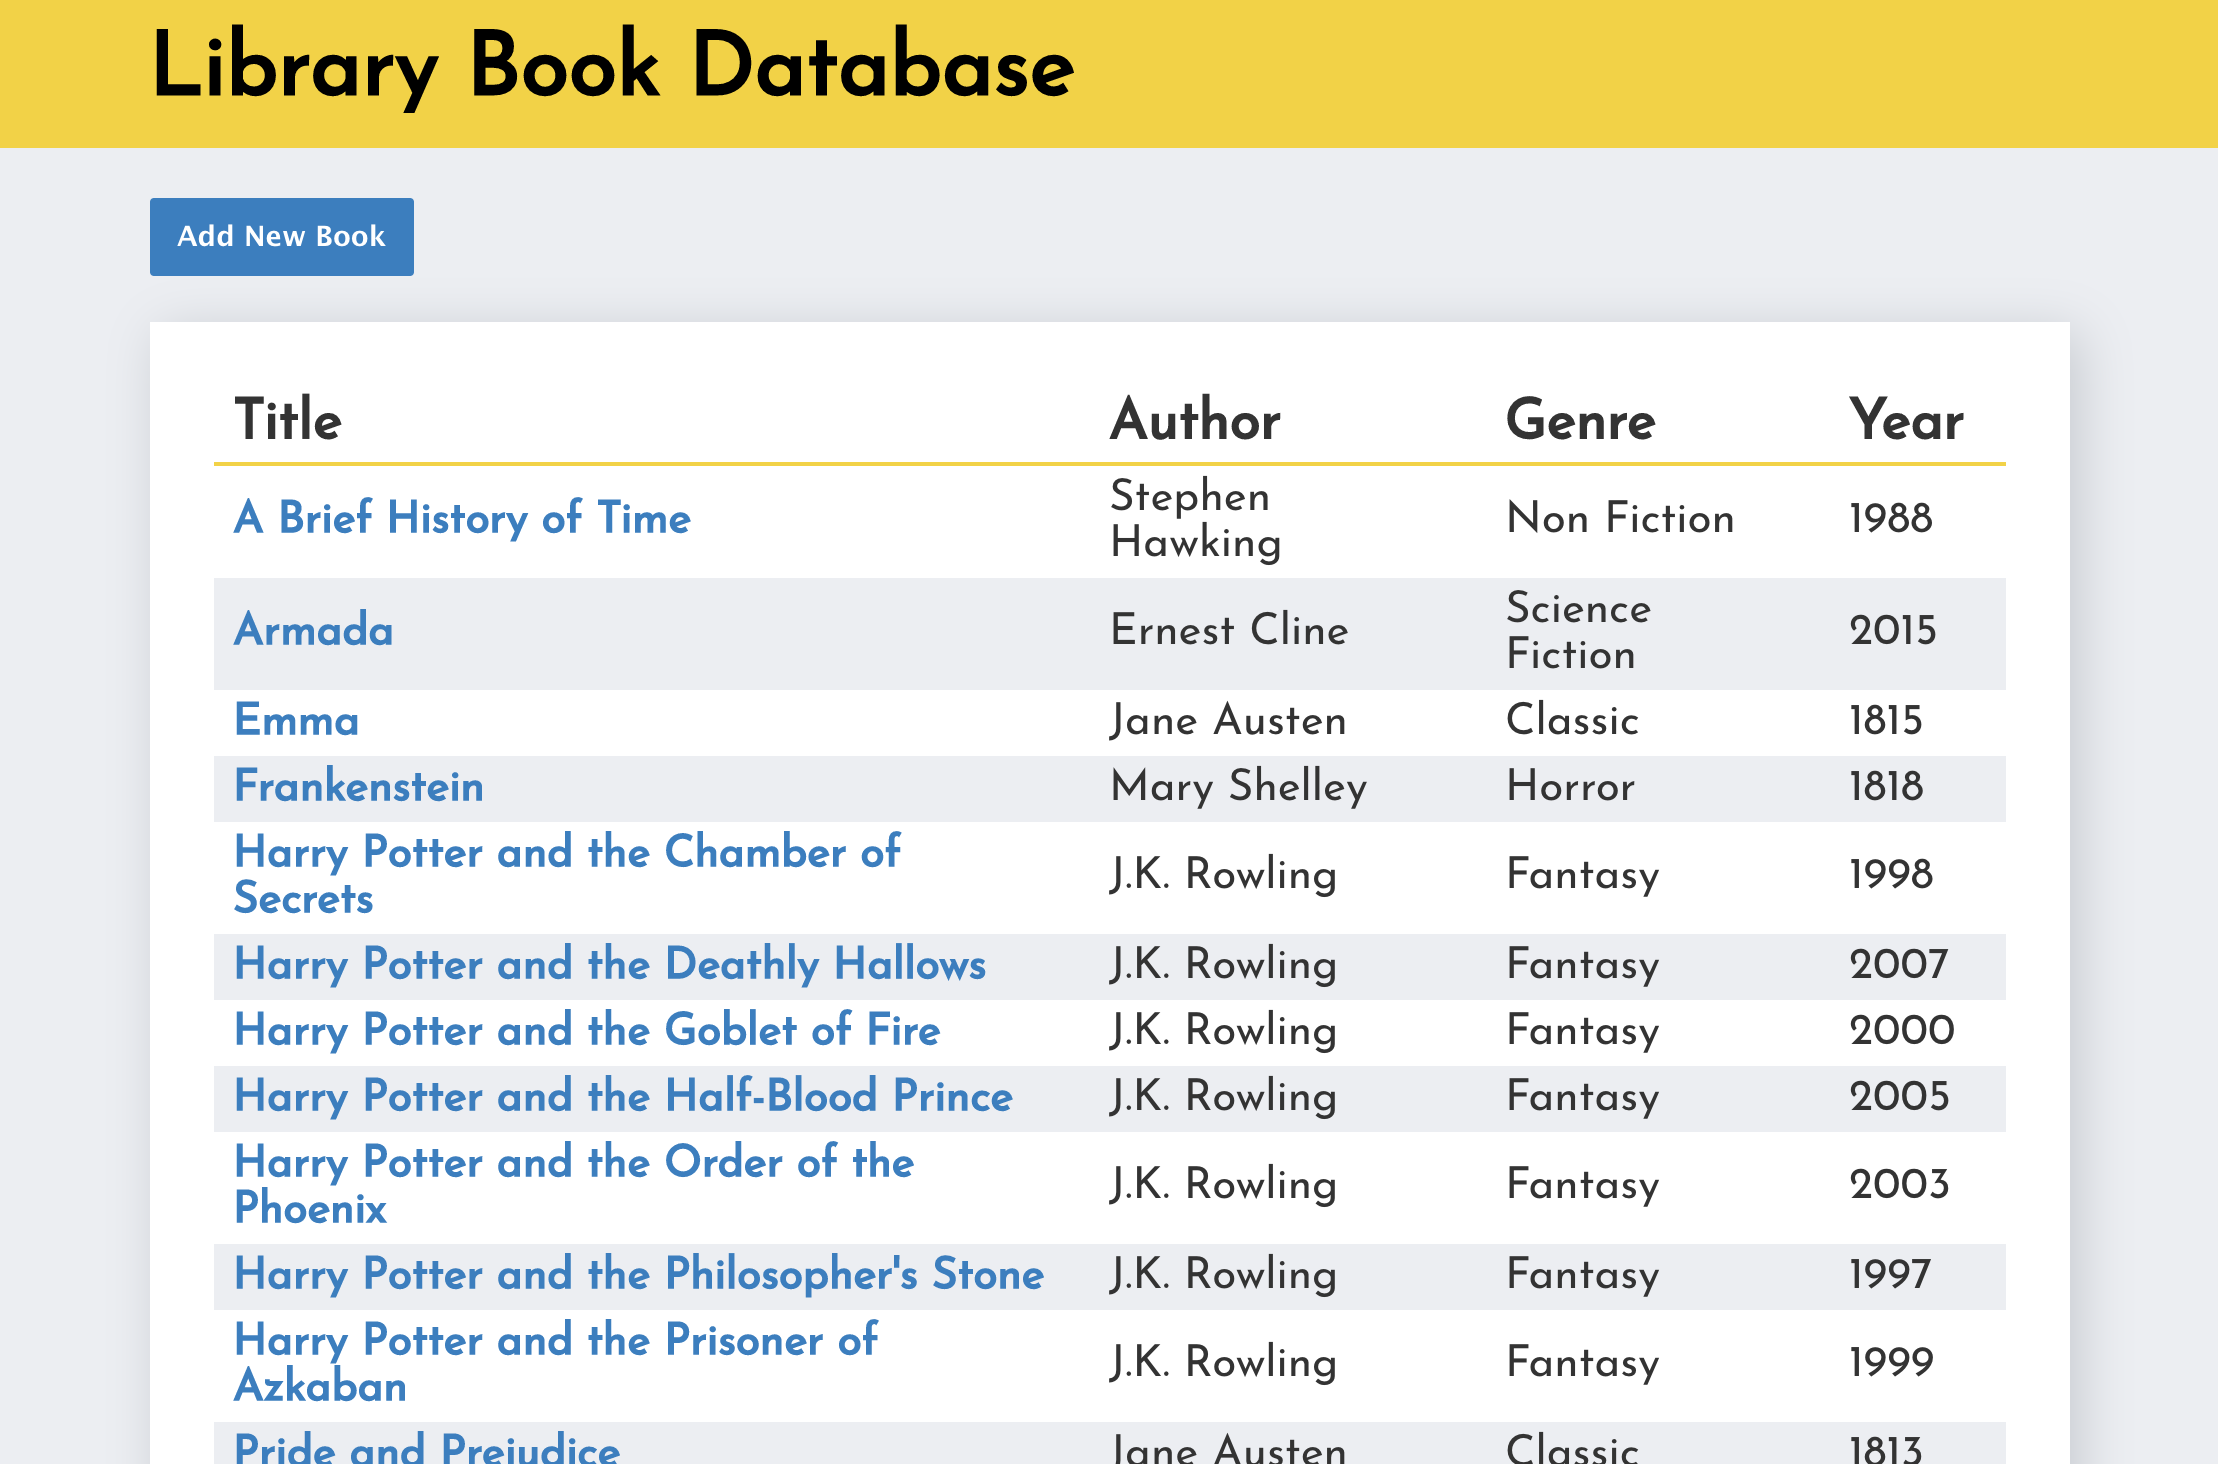The height and width of the screenshot is (1464, 2218).
Task: Click the Genre column header
Action: pos(1580,419)
